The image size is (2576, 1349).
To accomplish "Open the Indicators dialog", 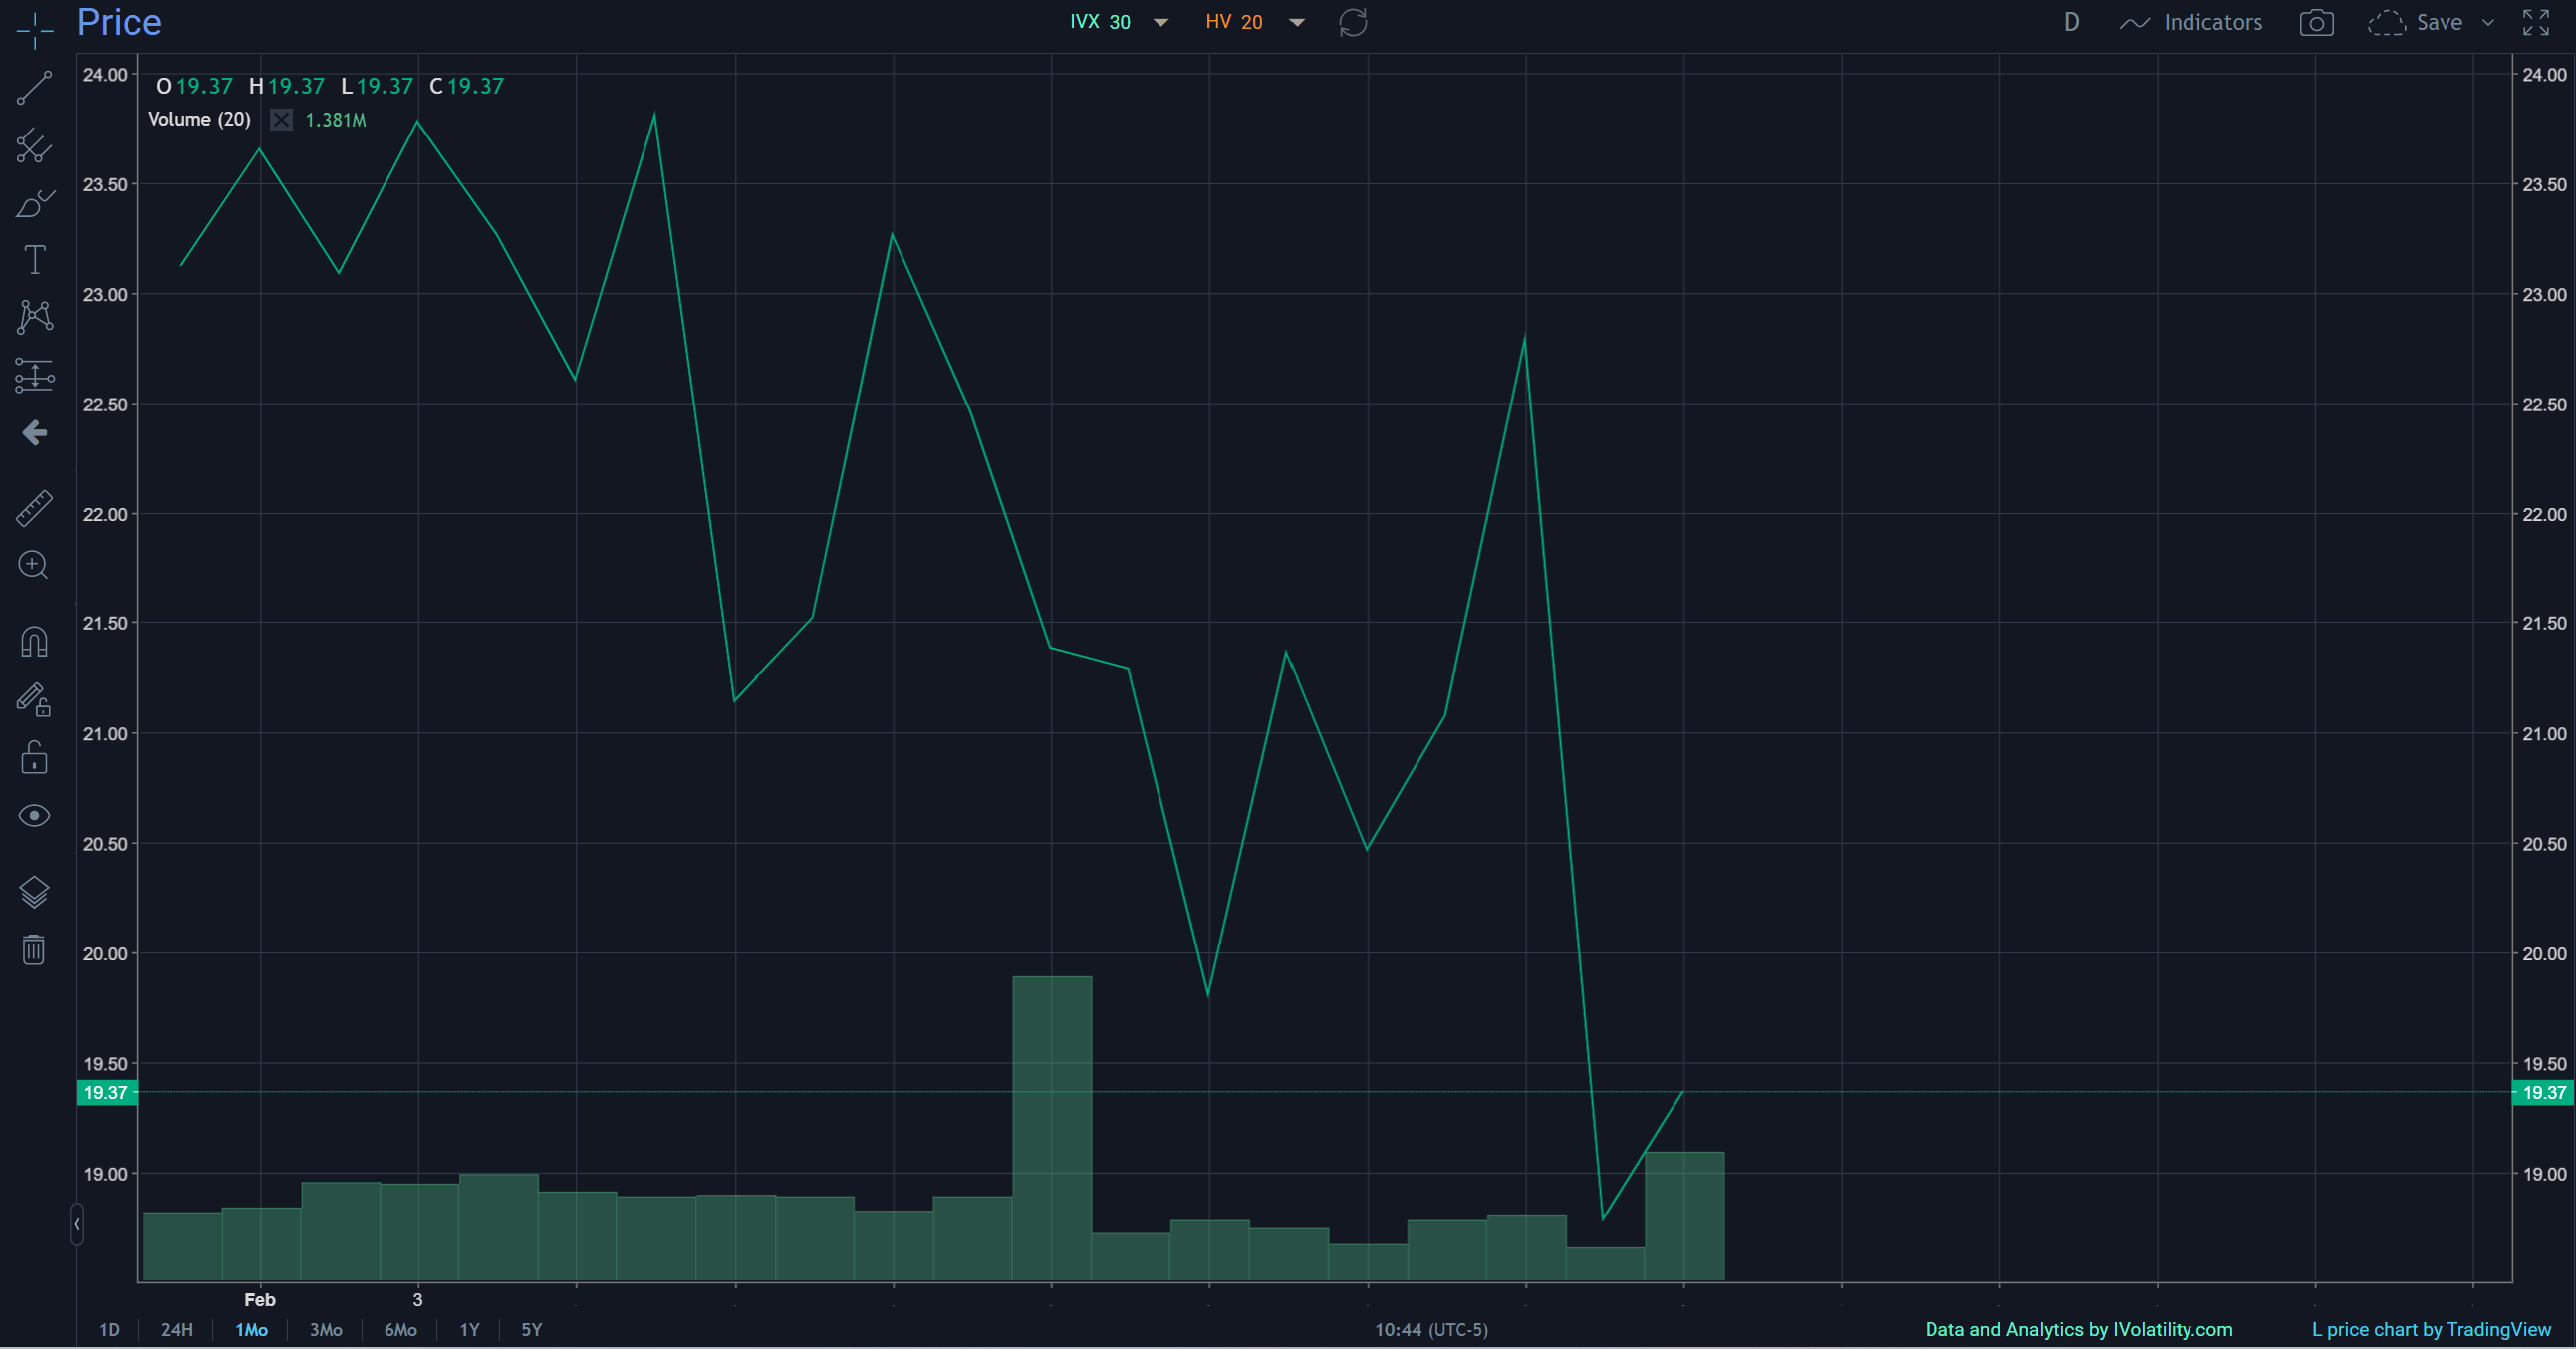I will pyautogui.click(x=2191, y=22).
